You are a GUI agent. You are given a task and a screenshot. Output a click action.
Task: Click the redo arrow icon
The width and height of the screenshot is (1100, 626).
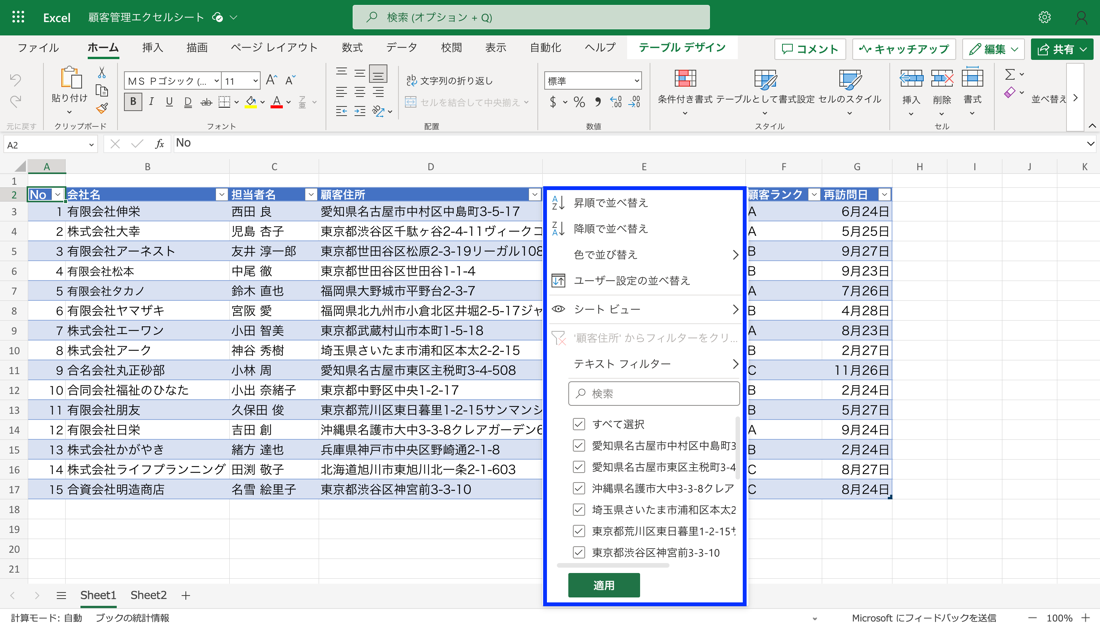point(15,102)
